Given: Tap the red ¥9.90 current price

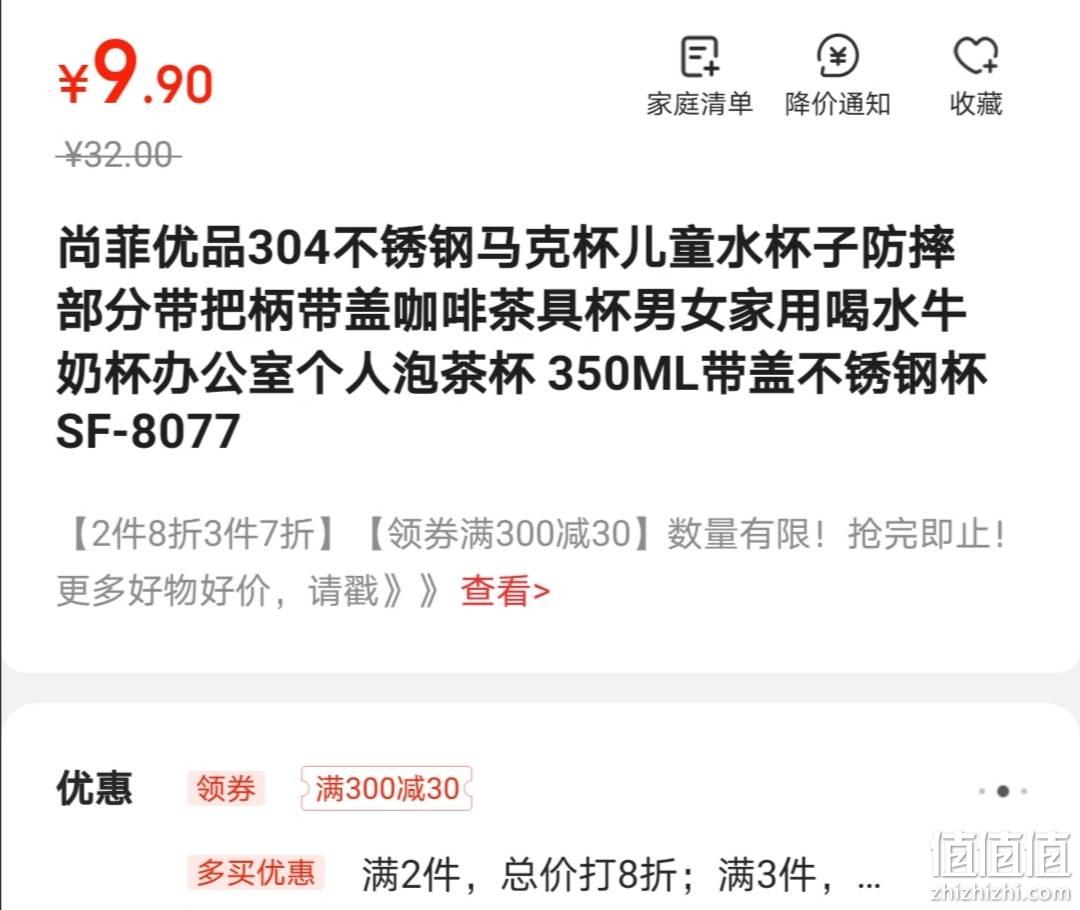Looking at the screenshot, I should coord(136,73).
